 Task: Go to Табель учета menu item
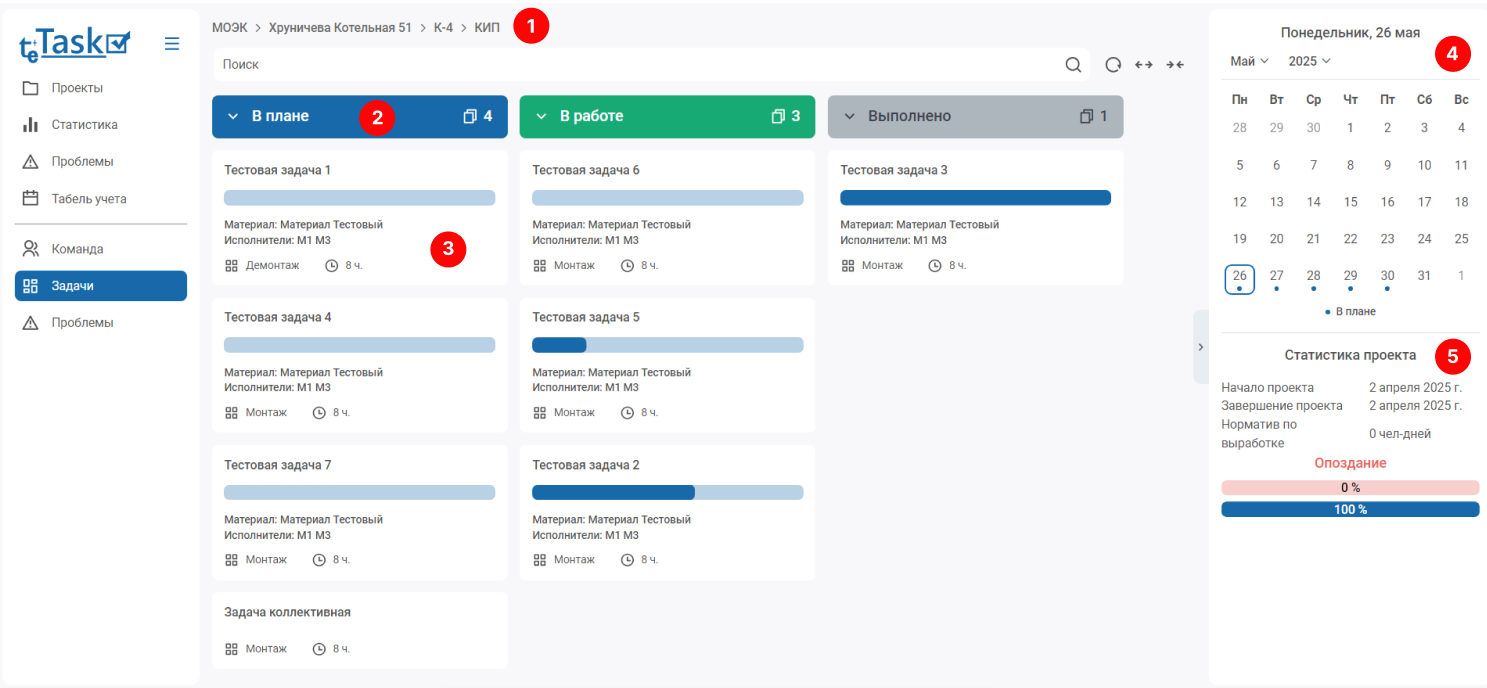pyautogui.click(x=88, y=199)
